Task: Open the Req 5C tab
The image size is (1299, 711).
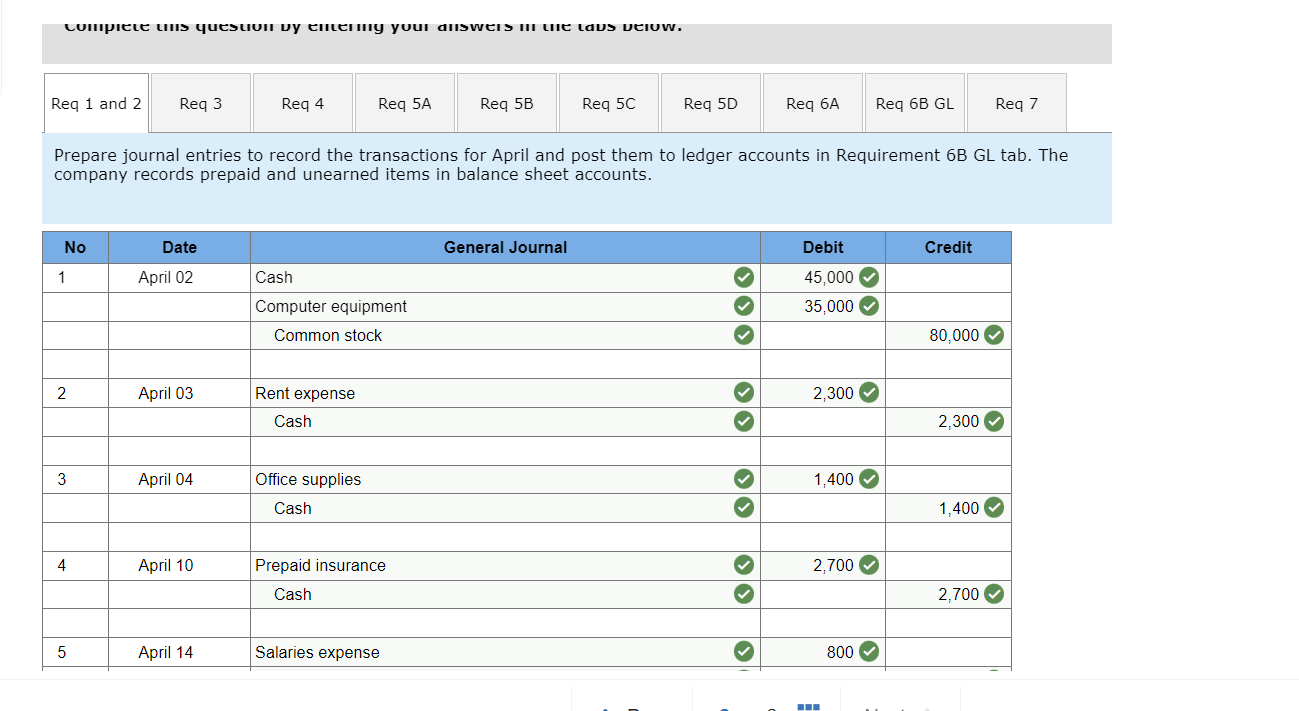Action: point(608,102)
